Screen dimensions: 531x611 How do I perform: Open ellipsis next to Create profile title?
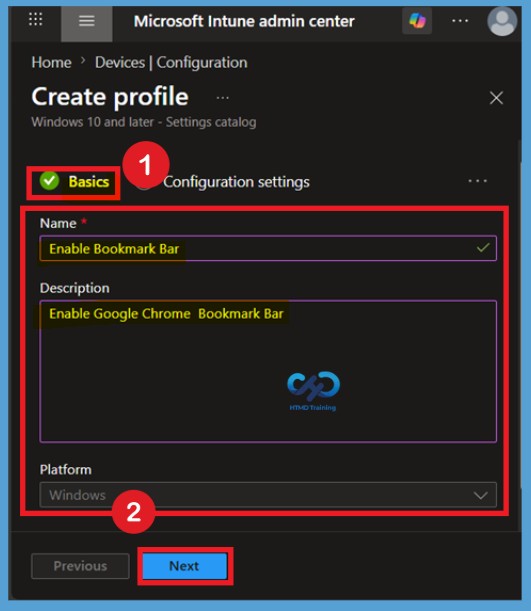[222, 97]
